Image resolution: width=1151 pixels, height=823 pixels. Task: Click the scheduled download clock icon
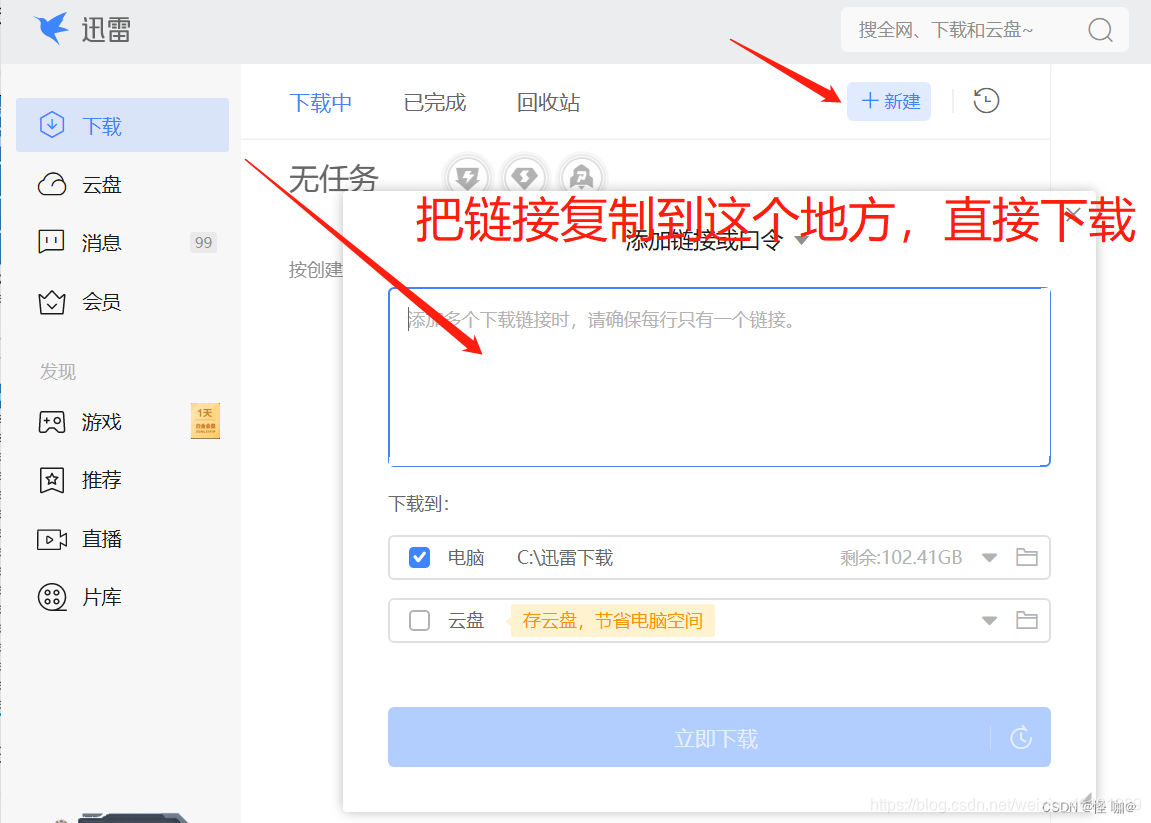[1021, 738]
